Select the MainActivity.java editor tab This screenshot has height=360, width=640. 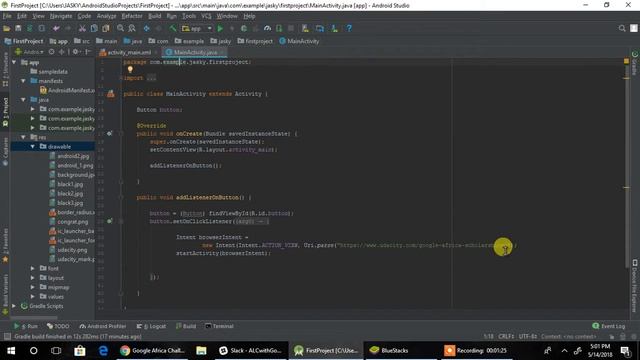194,52
